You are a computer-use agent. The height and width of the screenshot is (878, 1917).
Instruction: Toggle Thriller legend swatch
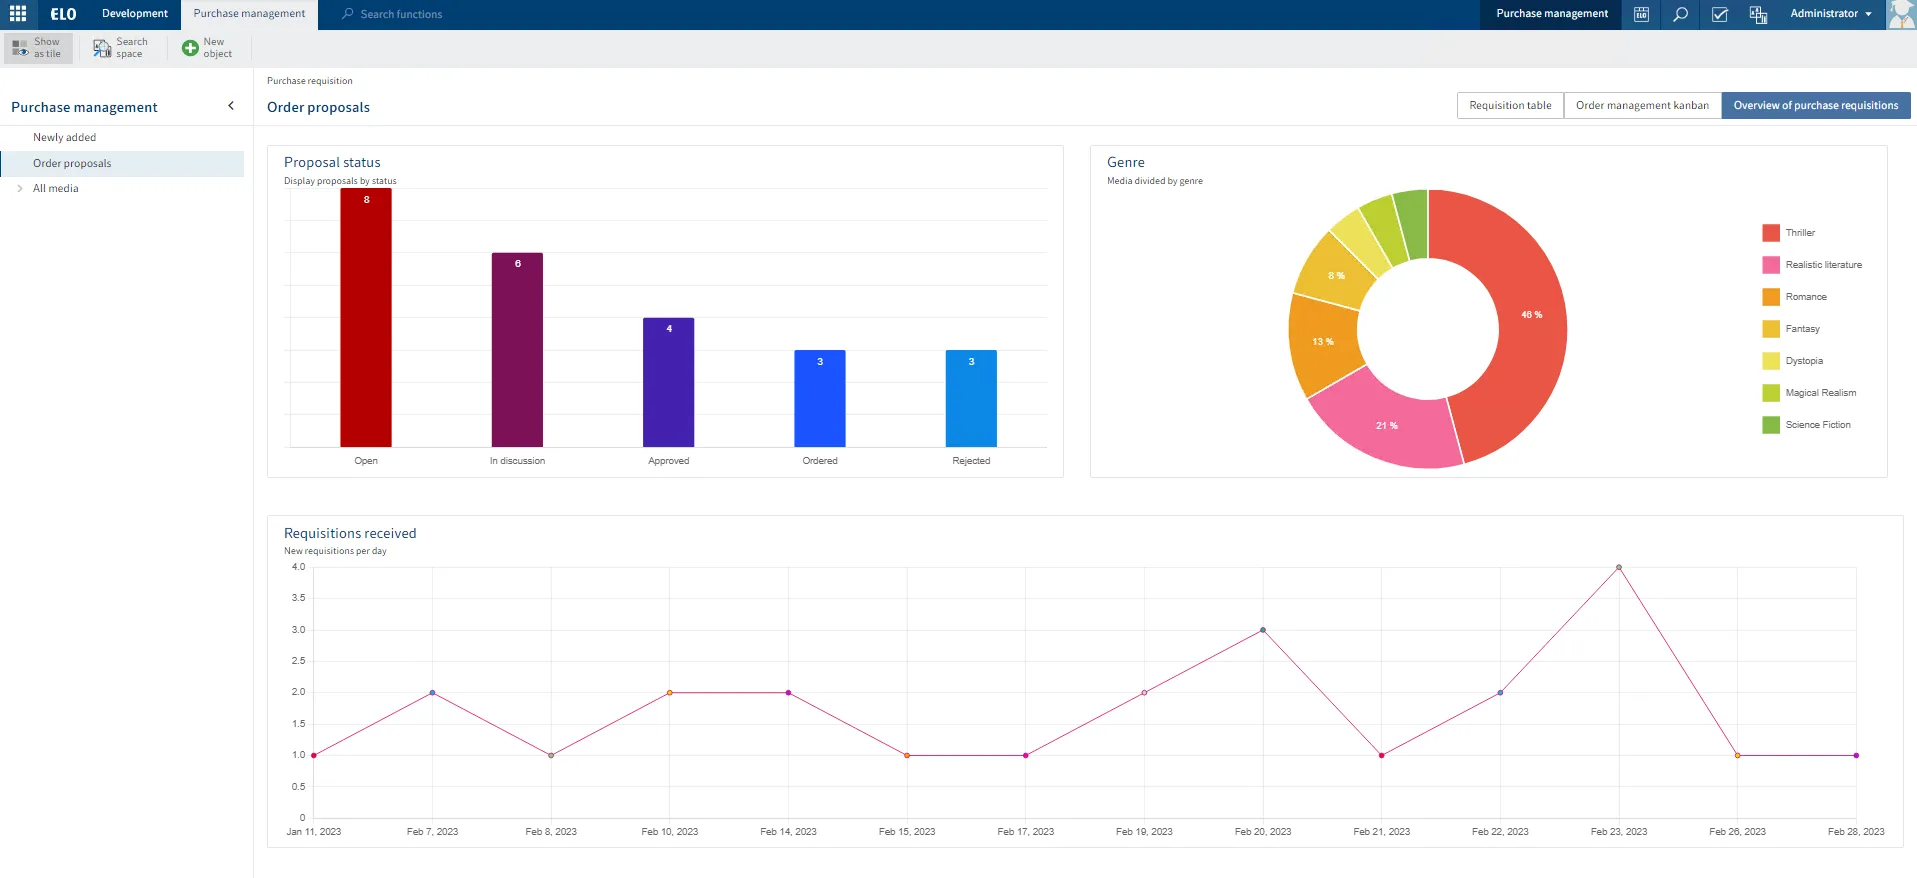(1770, 233)
